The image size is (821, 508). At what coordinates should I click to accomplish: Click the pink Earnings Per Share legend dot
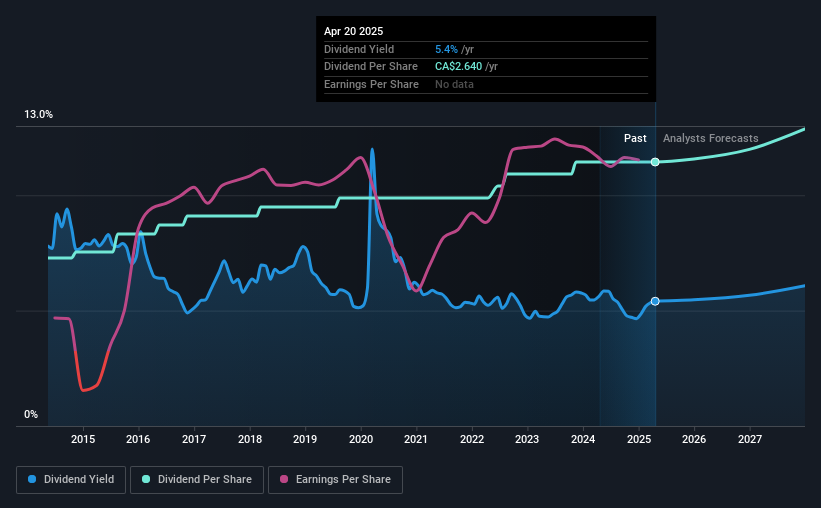pos(284,479)
